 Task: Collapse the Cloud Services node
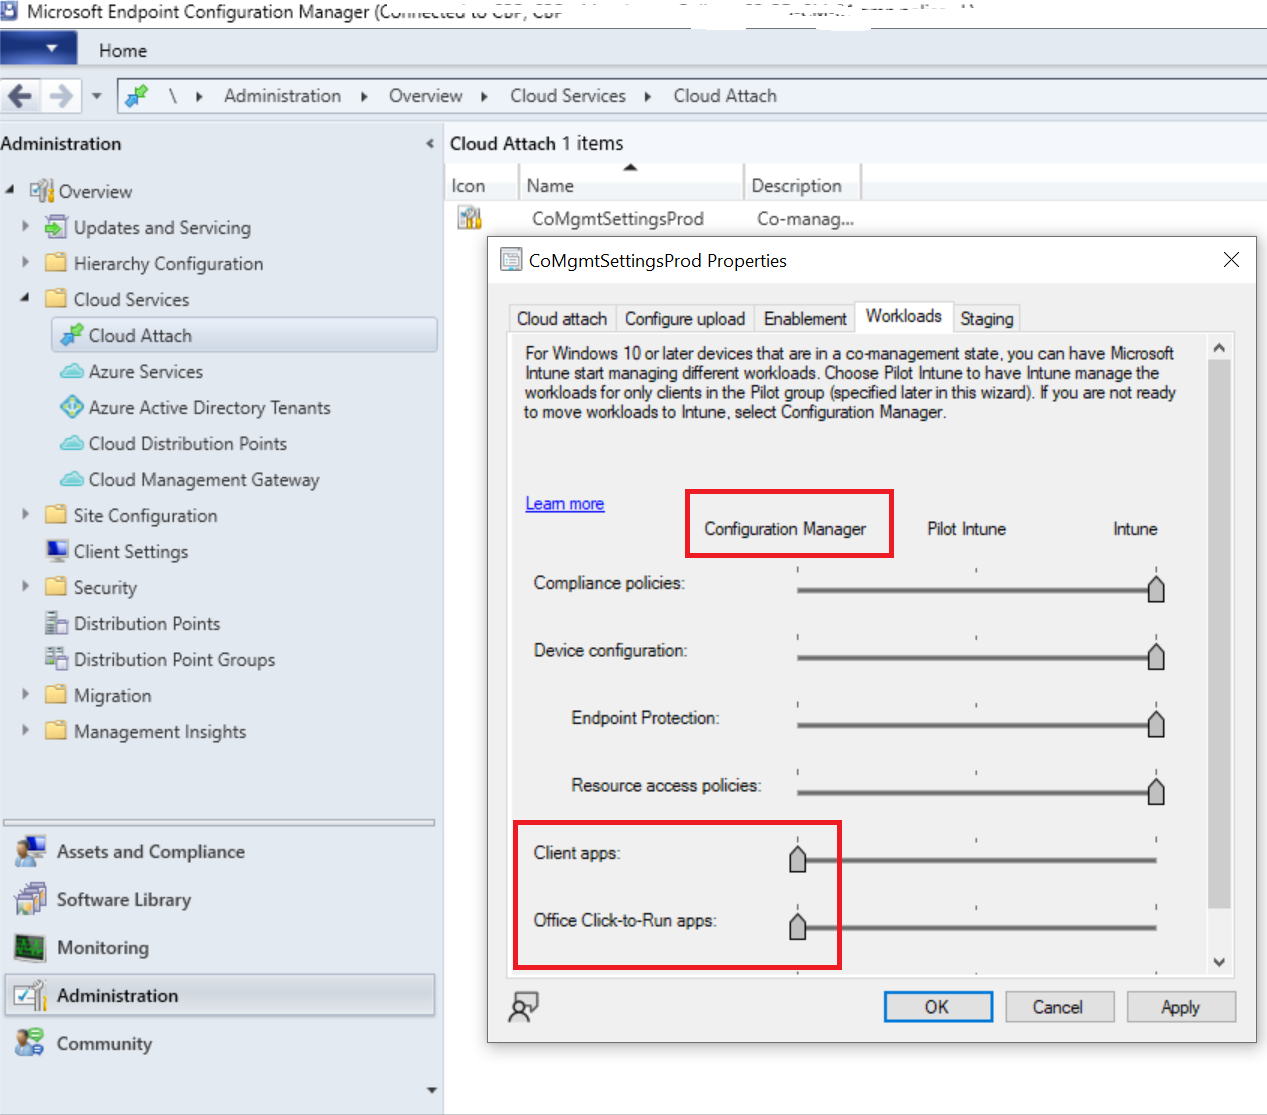pyautogui.click(x=26, y=298)
